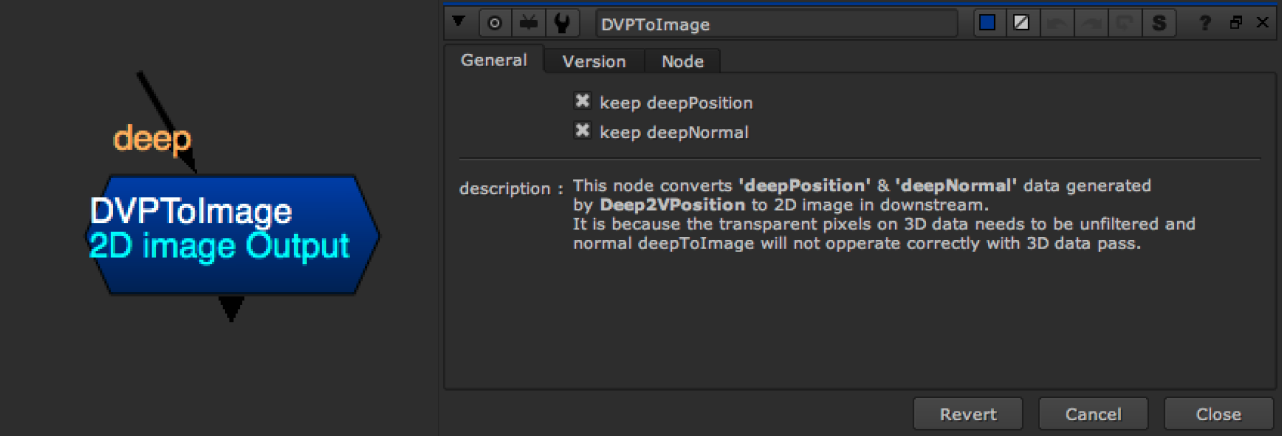Click the revert circular arrow icon

pos(1125,22)
